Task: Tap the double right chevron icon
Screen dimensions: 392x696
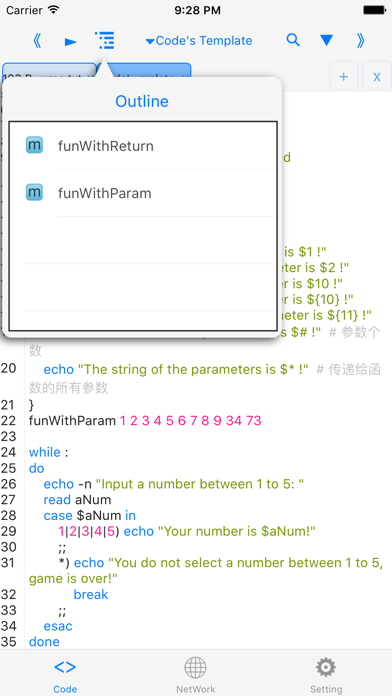Action: pyautogui.click(x=360, y=41)
